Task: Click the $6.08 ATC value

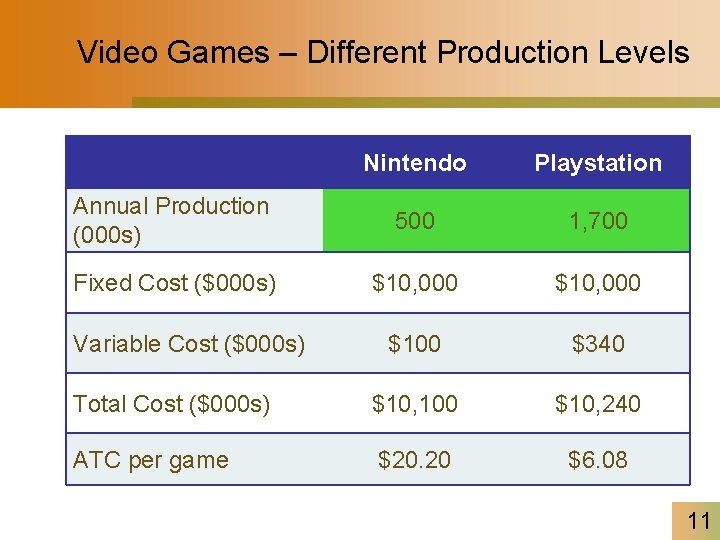Action: [598, 460]
